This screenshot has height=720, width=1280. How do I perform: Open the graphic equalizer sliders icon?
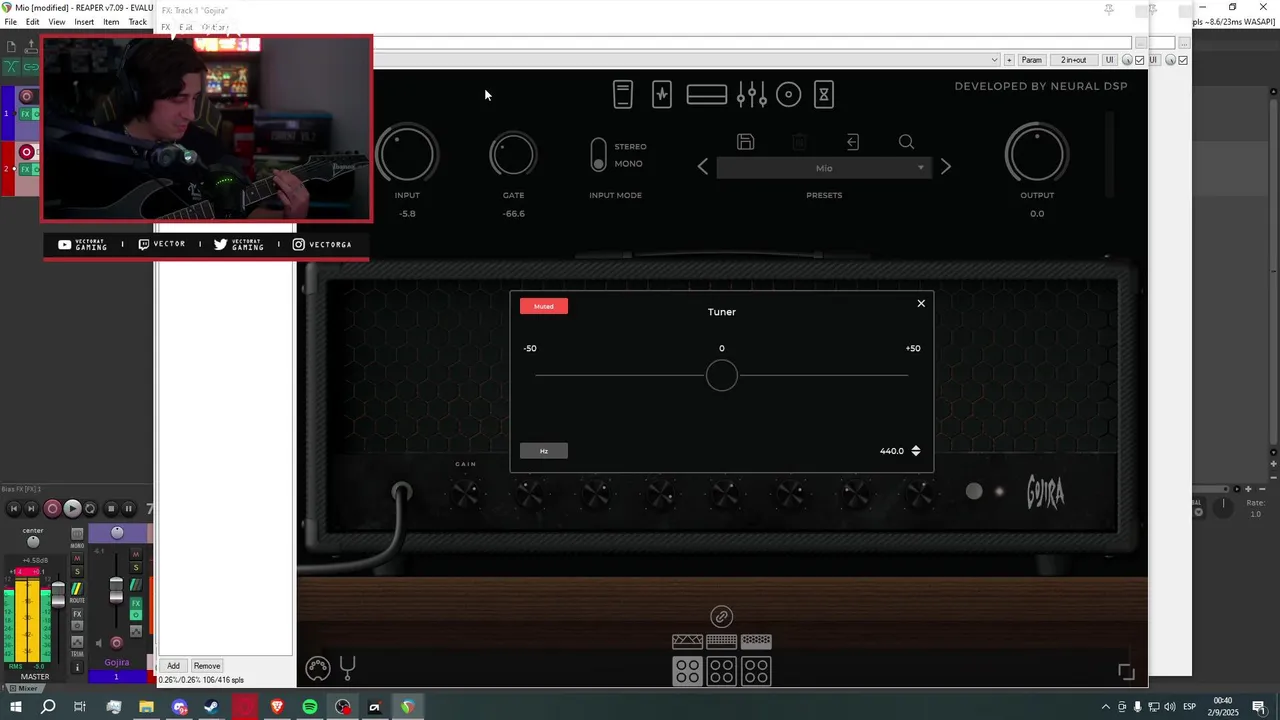pyautogui.click(x=752, y=95)
